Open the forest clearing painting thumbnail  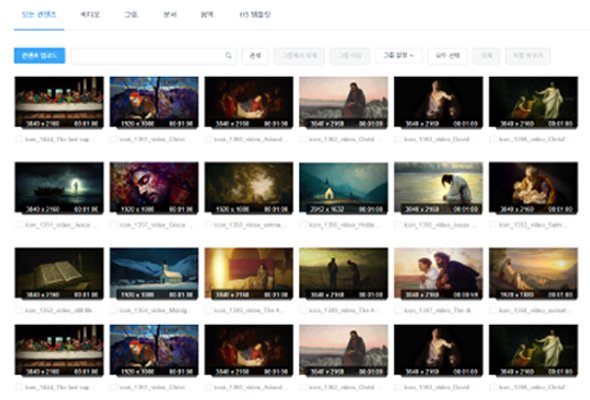249,188
